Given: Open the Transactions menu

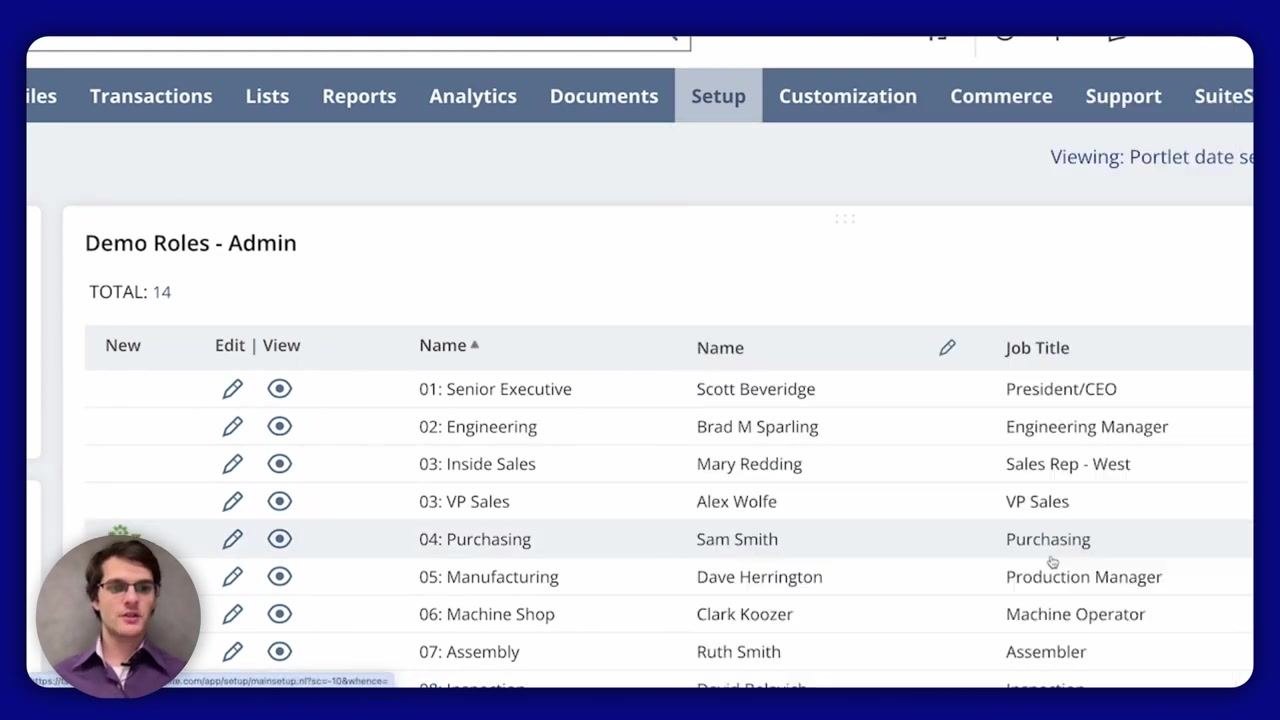Looking at the screenshot, I should point(151,96).
